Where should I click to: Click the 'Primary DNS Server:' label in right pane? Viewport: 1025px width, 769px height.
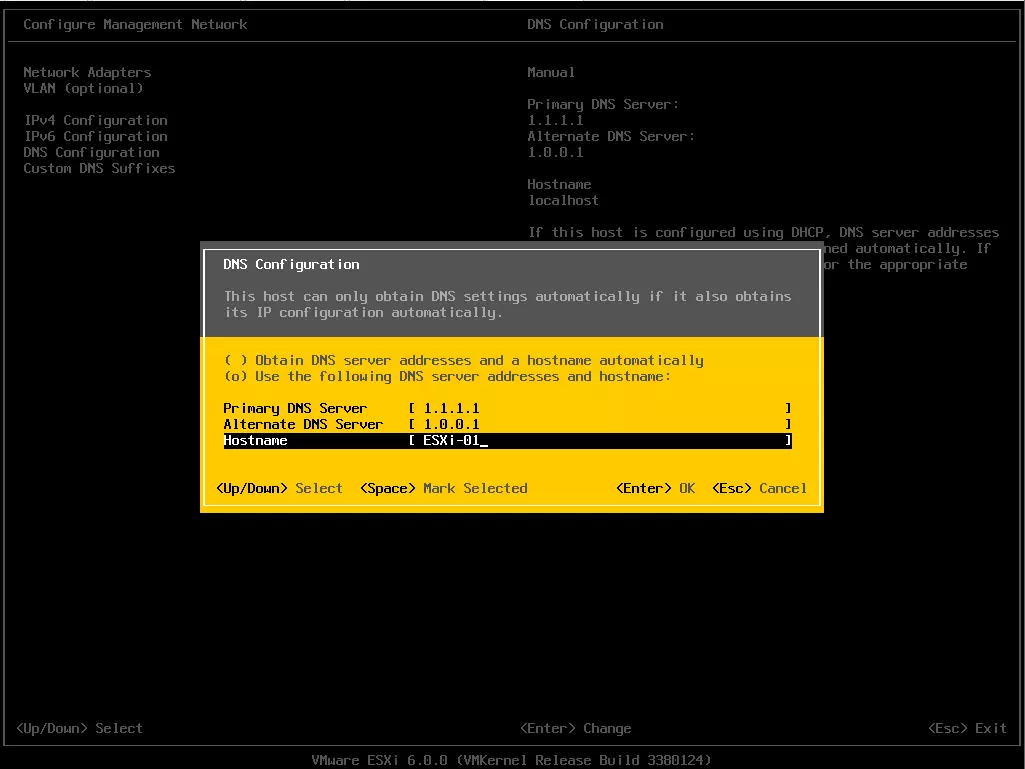(x=603, y=105)
